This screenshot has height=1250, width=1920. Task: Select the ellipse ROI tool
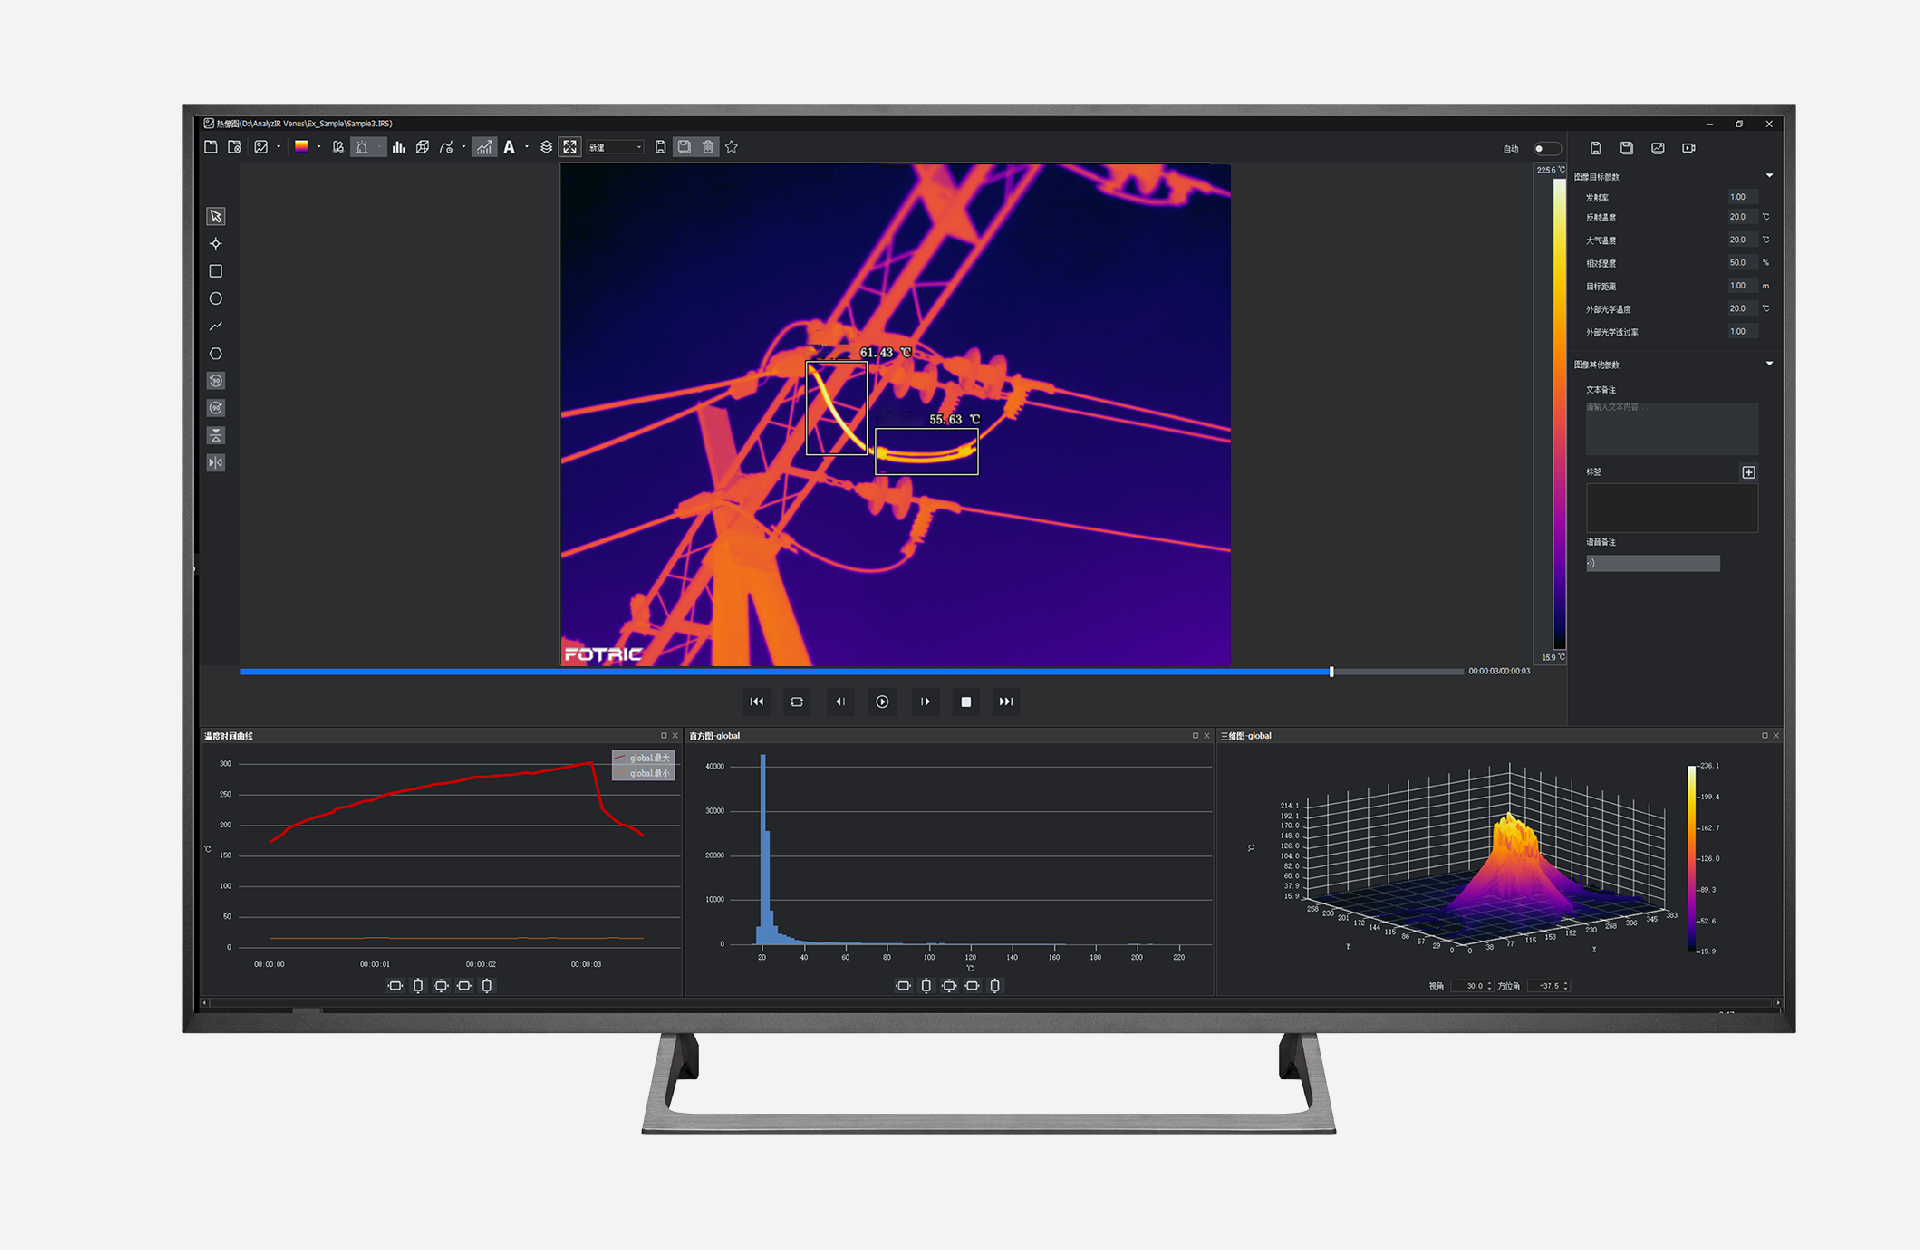coord(216,299)
